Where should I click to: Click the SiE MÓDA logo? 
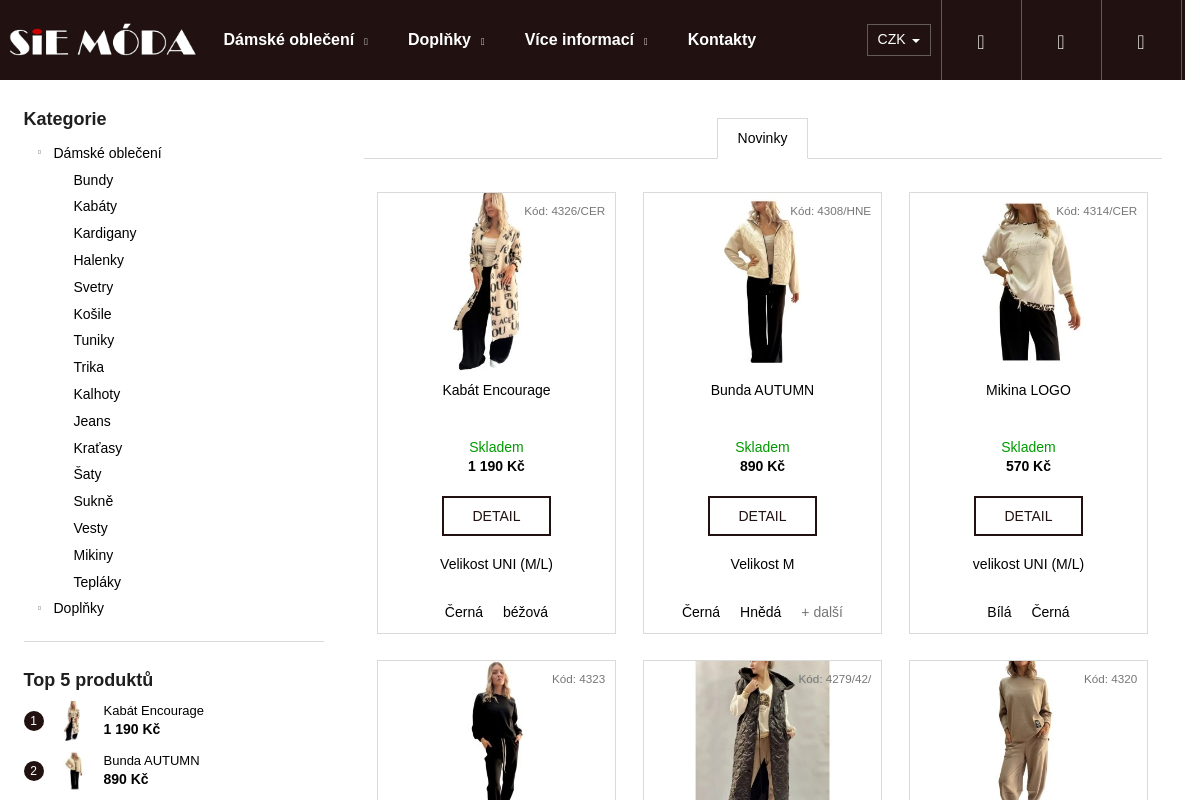tap(102, 41)
